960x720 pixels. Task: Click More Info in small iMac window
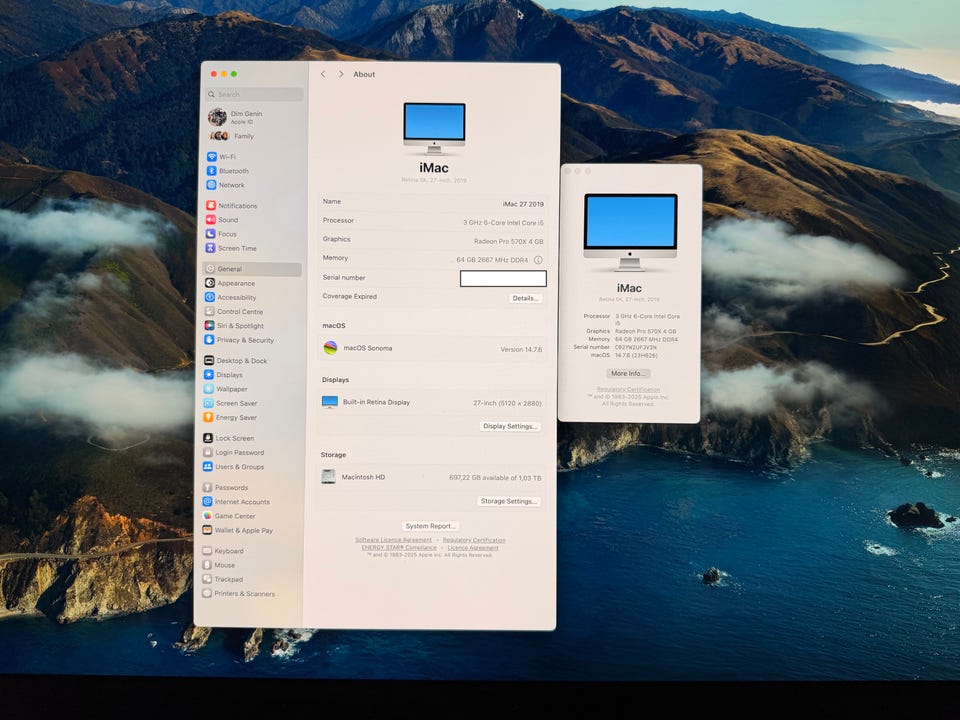coord(628,373)
